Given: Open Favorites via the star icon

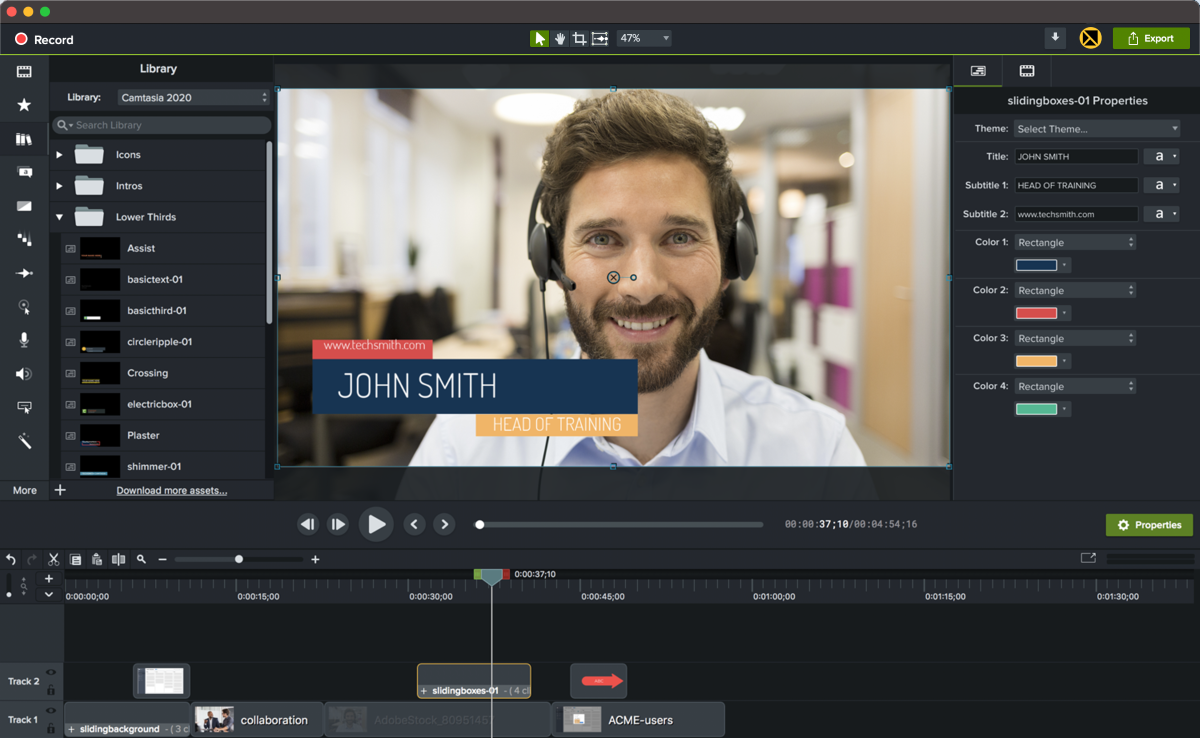Looking at the screenshot, I should point(24,105).
